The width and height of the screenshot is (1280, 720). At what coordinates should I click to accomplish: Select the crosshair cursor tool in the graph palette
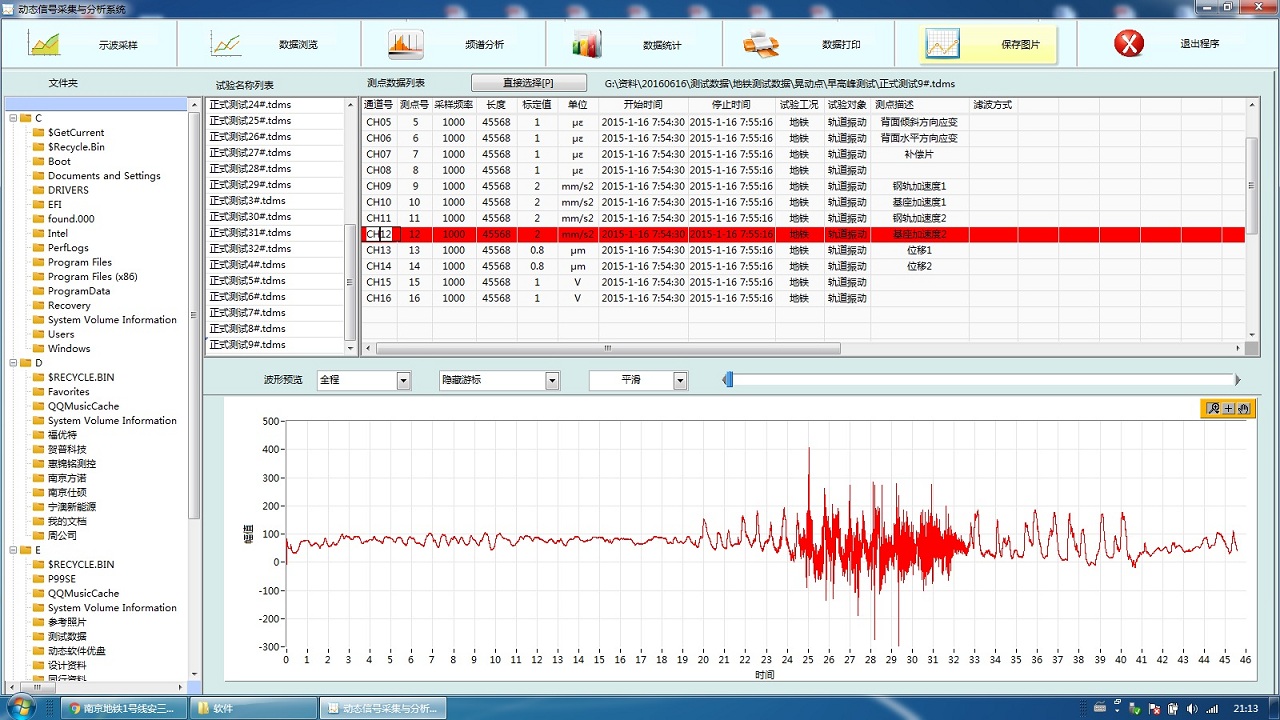pyautogui.click(x=1228, y=408)
